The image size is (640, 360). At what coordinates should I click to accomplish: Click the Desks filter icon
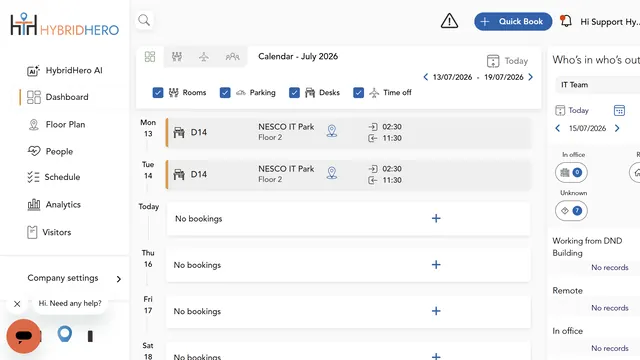pyautogui.click(x=310, y=93)
